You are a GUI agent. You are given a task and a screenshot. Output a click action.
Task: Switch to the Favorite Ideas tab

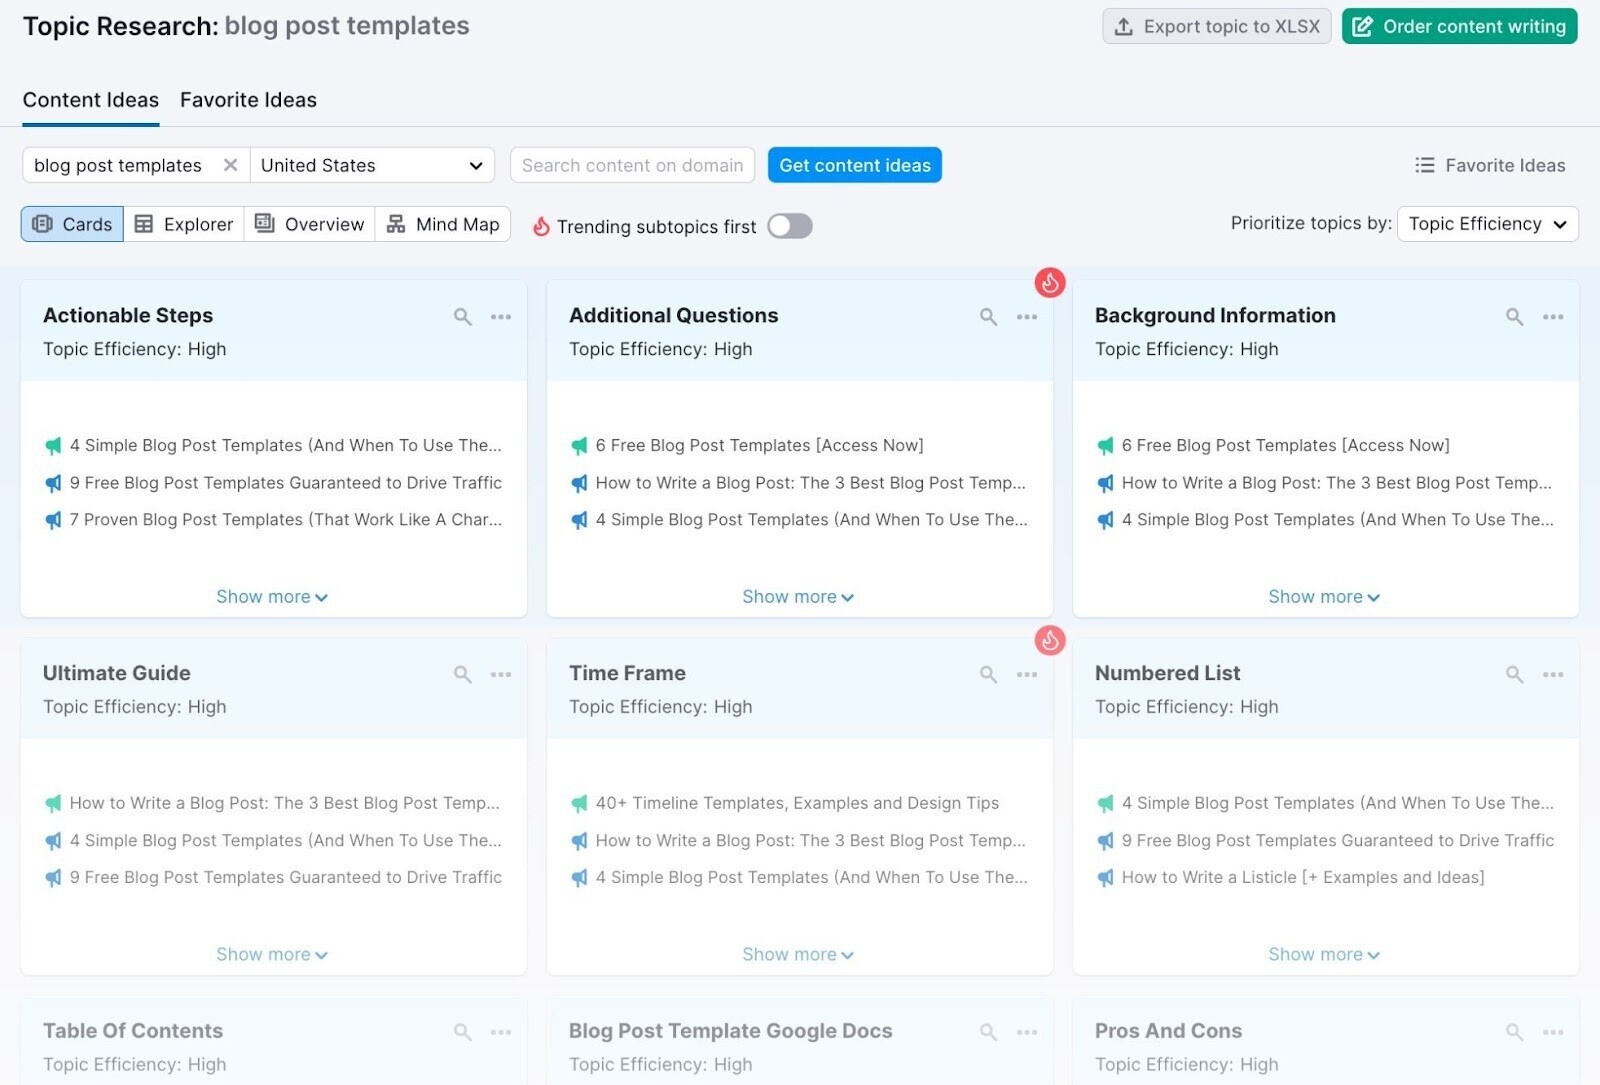[248, 99]
